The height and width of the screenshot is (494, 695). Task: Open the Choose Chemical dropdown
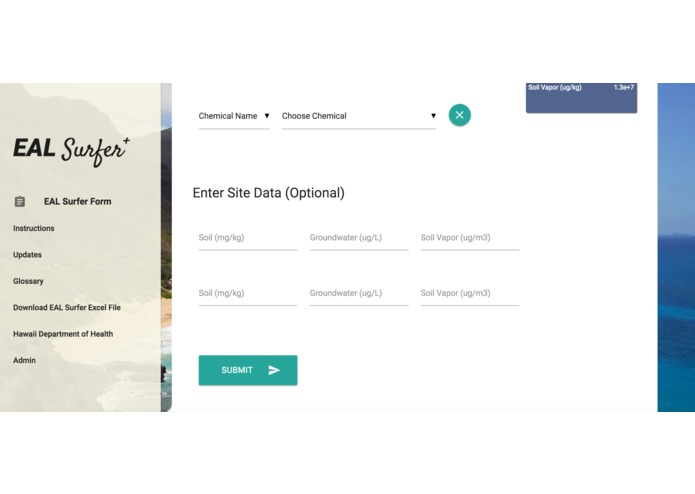click(x=359, y=116)
